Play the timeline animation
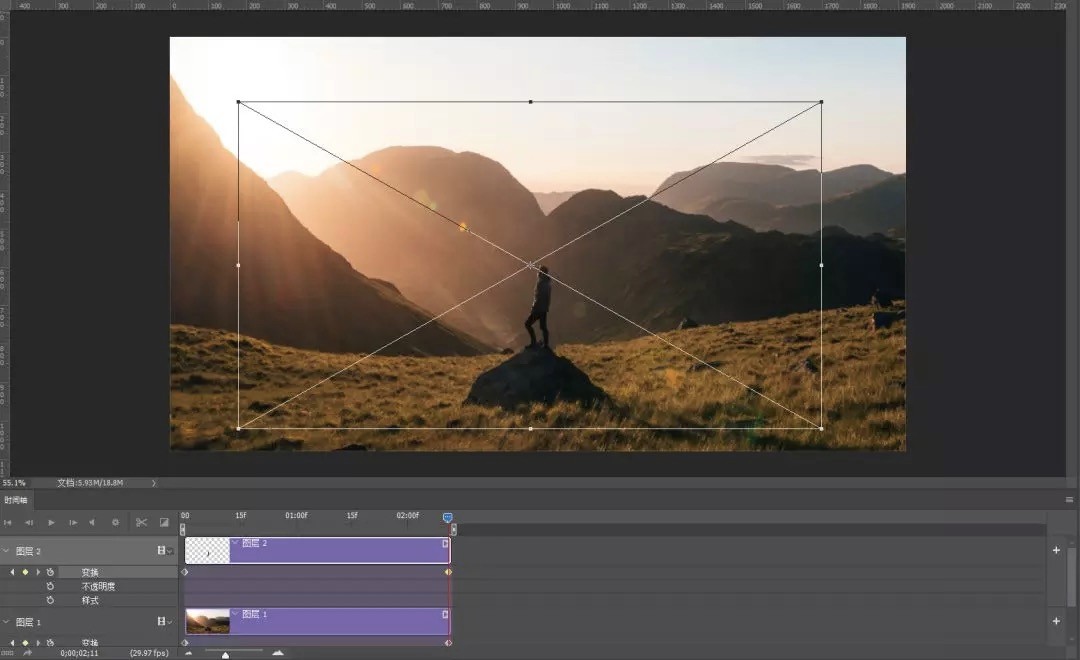This screenshot has width=1080, height=660. 50,522
